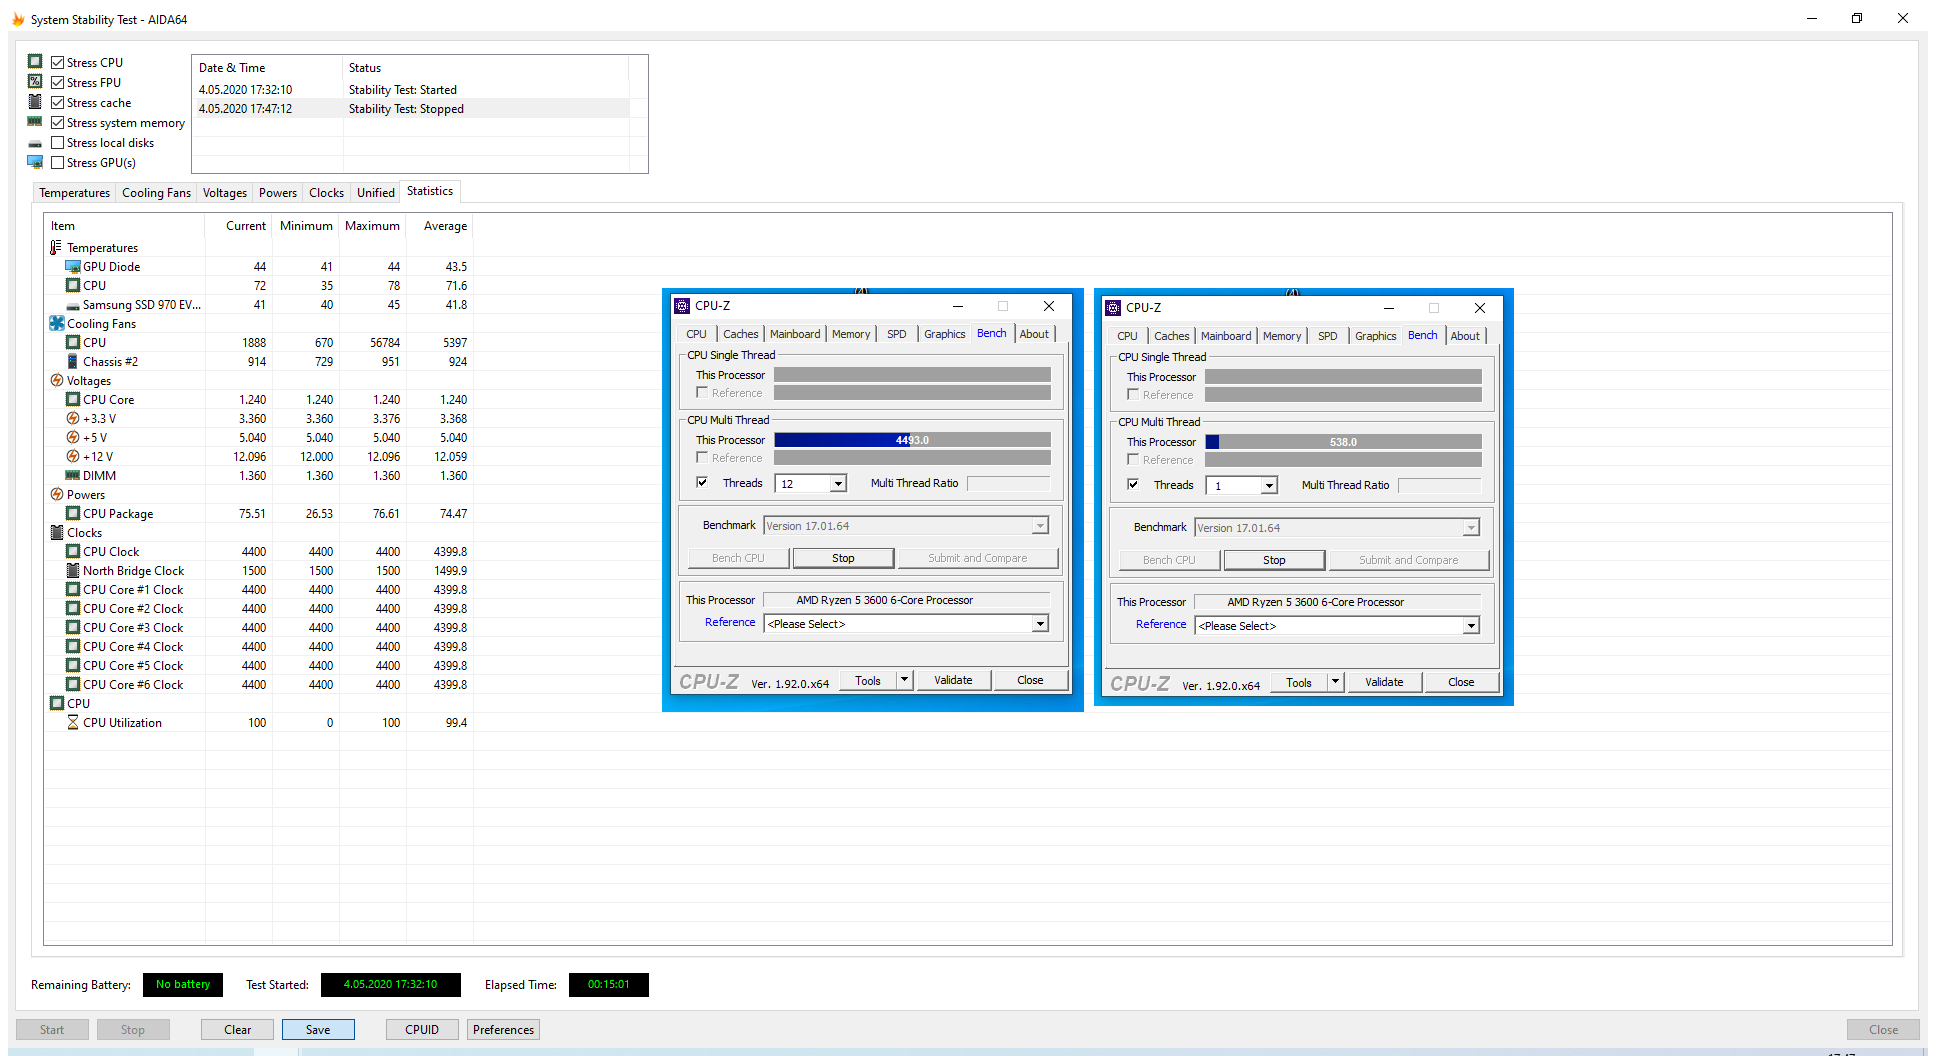1936x1056 pixels.
Task: Uncheck Stress system memory checkbox
Action: click(57, 122)
